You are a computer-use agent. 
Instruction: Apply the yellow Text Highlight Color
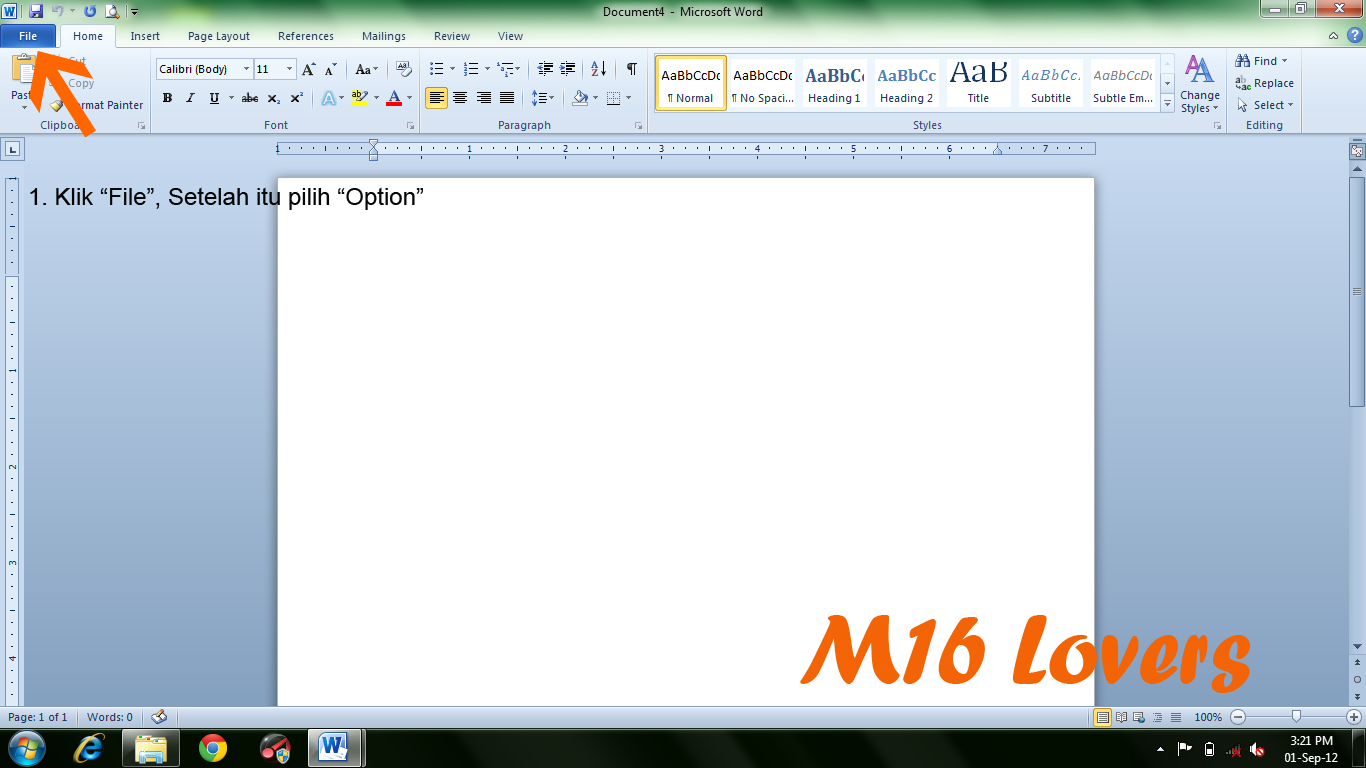tap(360, 98)
